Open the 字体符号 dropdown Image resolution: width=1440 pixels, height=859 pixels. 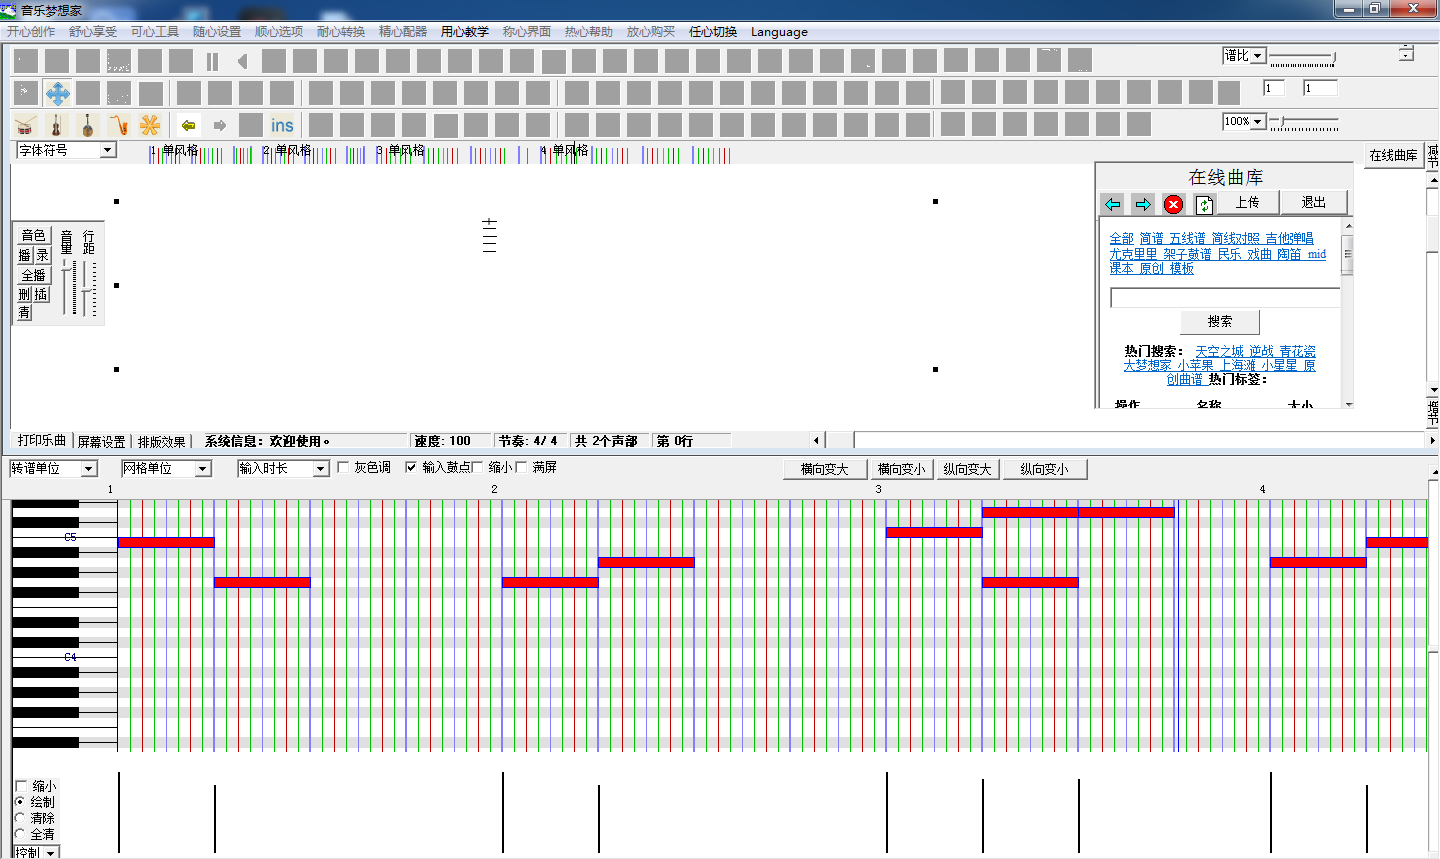click(x=66, y=150)
